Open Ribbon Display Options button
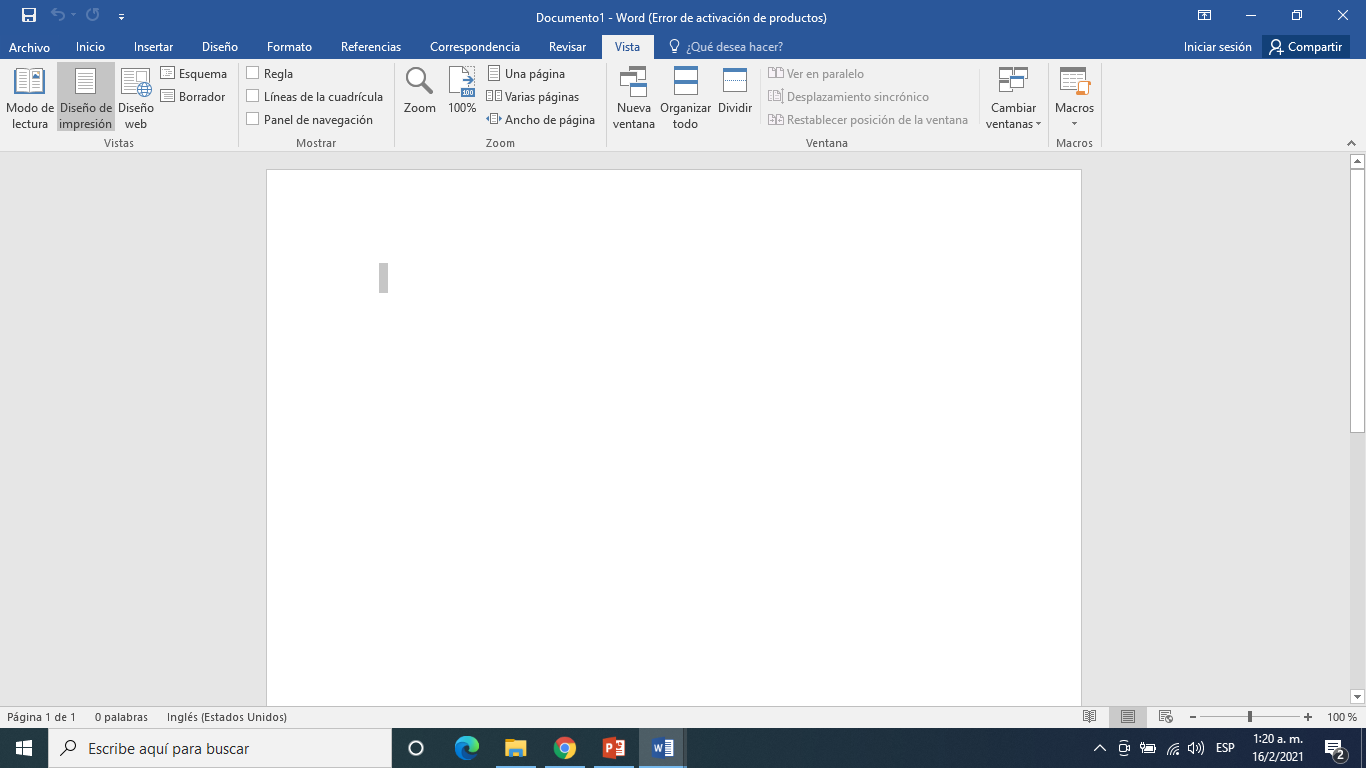The image size is (1366, 768). tap(1205, 16)
